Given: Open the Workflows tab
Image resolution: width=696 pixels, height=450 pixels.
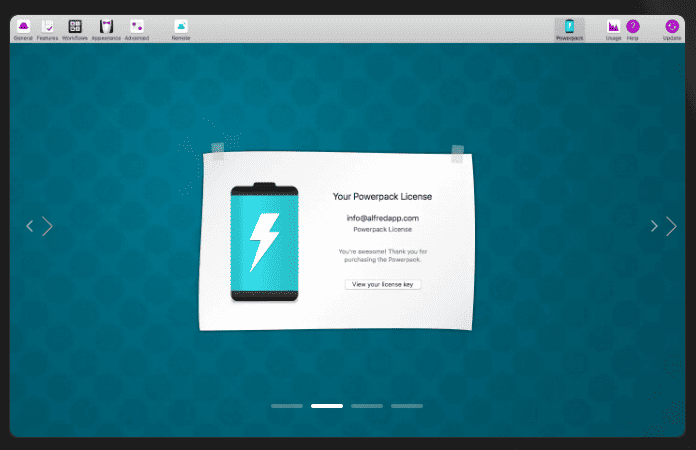Looking at the screenshot, I should point(75,30).
